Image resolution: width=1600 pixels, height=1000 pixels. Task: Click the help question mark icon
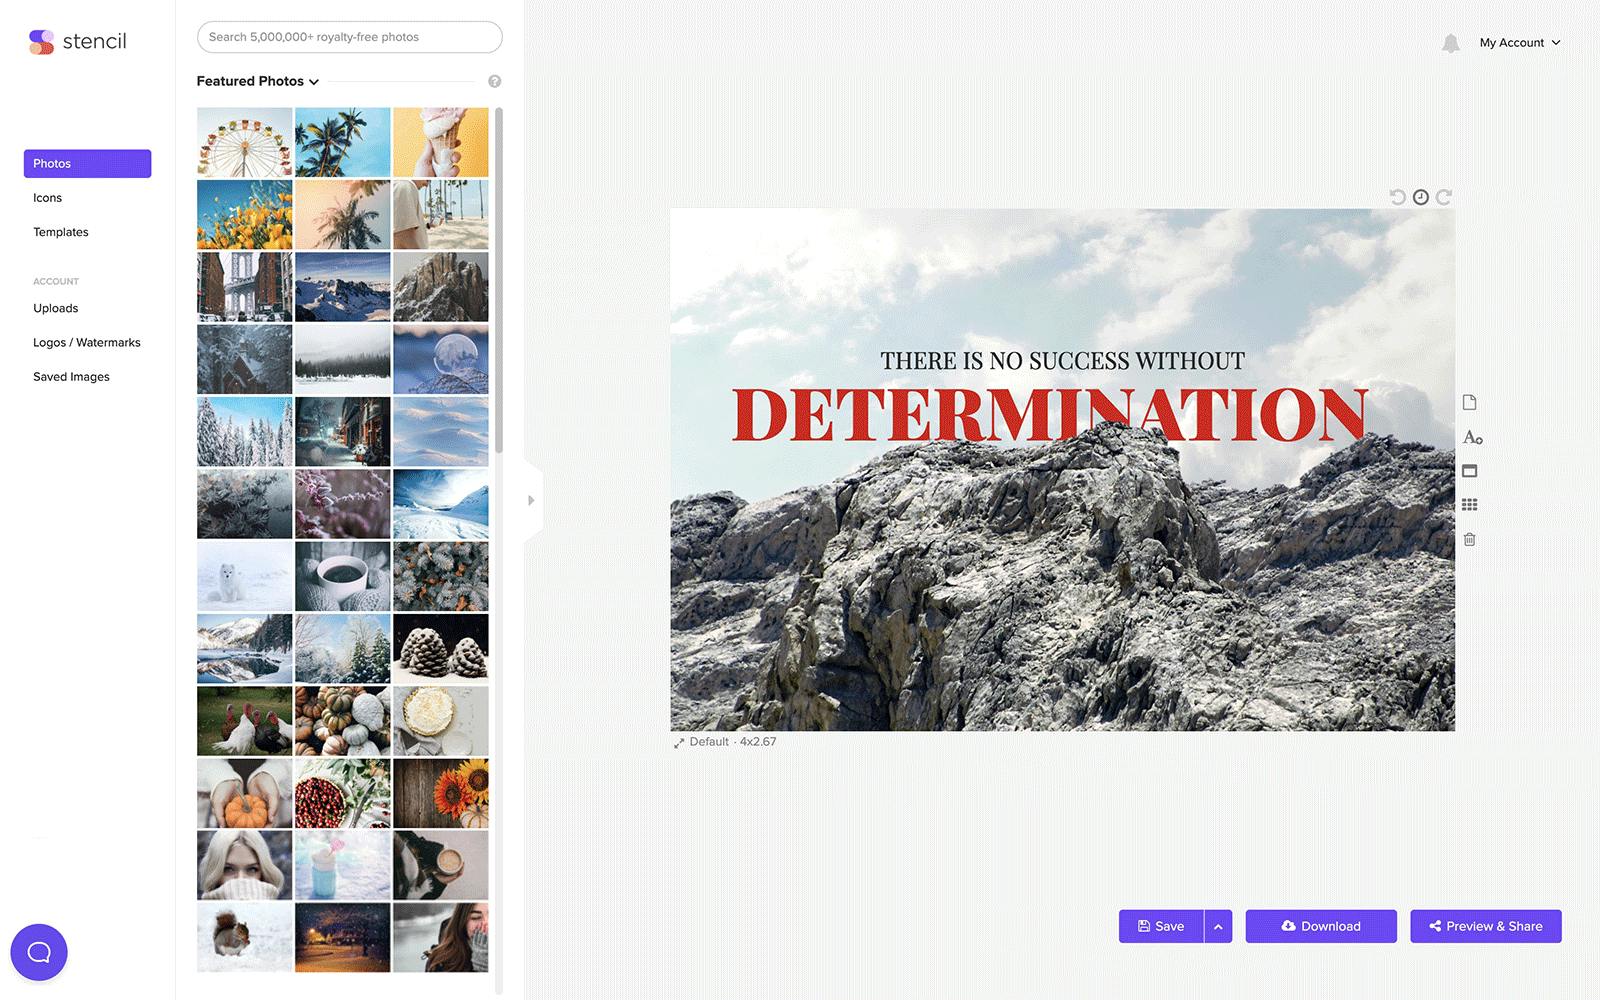[494, 81]
